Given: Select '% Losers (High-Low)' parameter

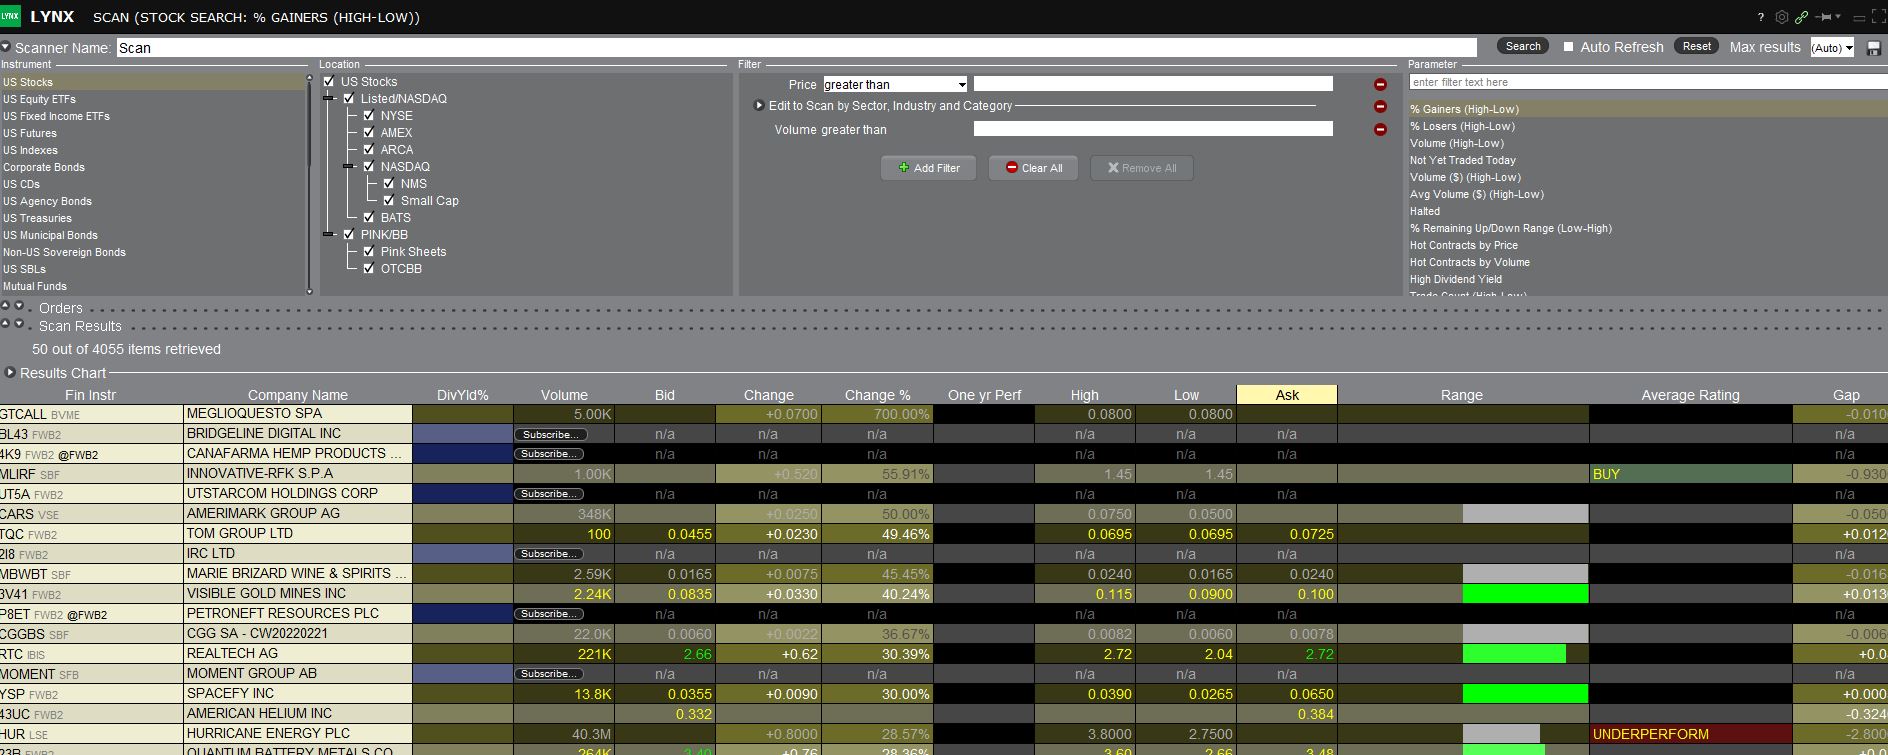Looking at the screenshot, I should tap(1462, 127).
